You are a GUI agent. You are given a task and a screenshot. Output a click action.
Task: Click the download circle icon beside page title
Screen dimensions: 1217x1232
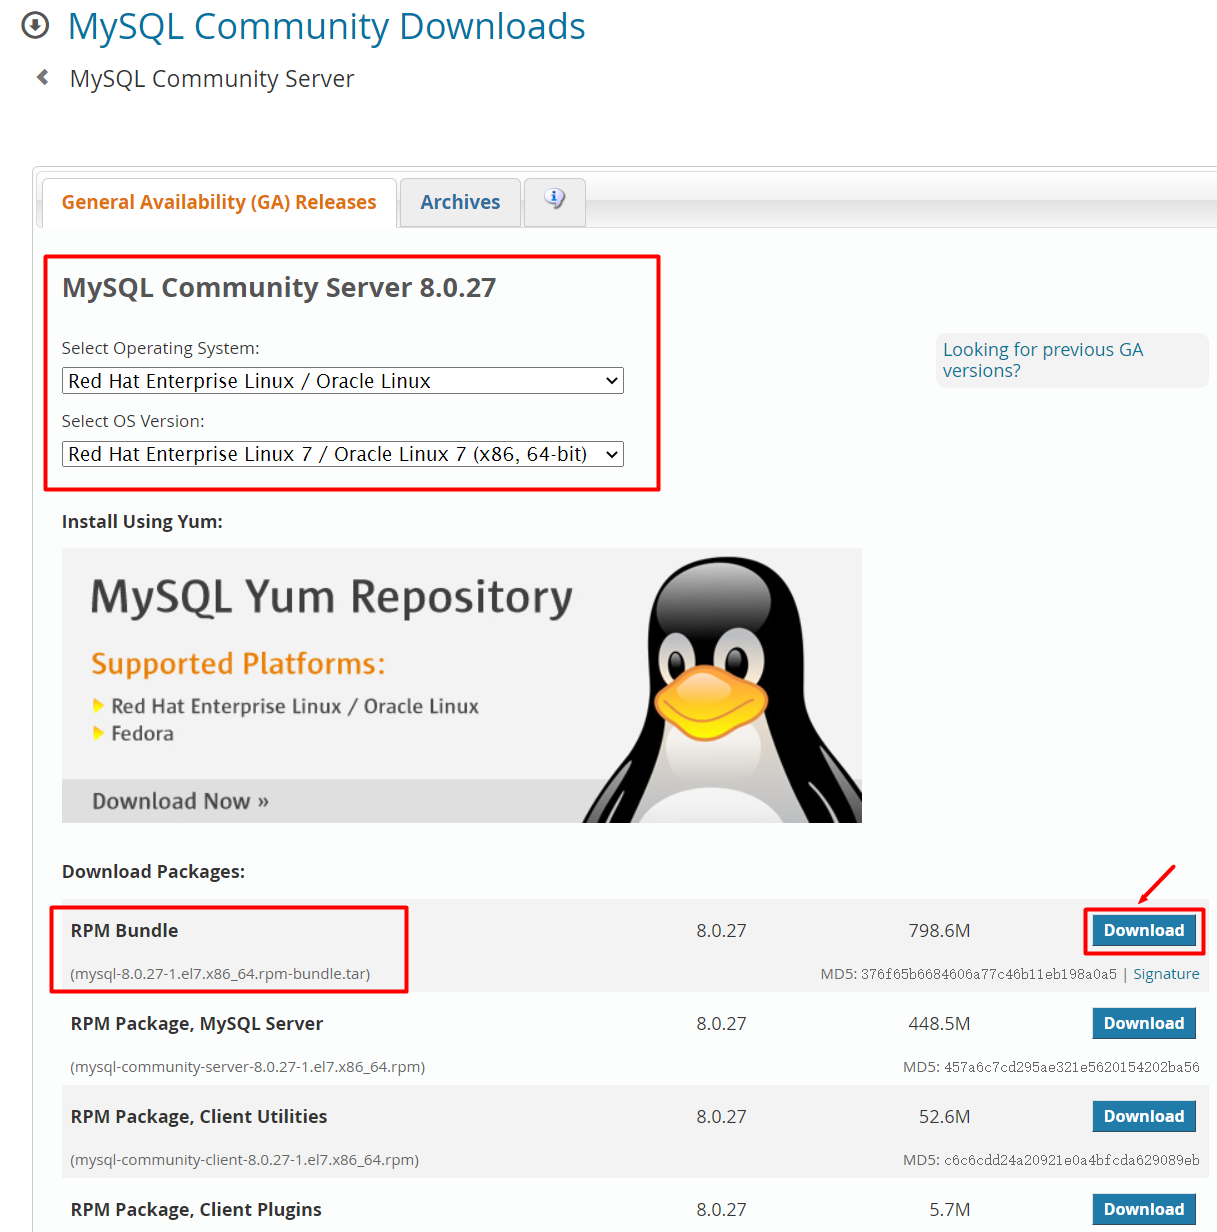(35, 25)
